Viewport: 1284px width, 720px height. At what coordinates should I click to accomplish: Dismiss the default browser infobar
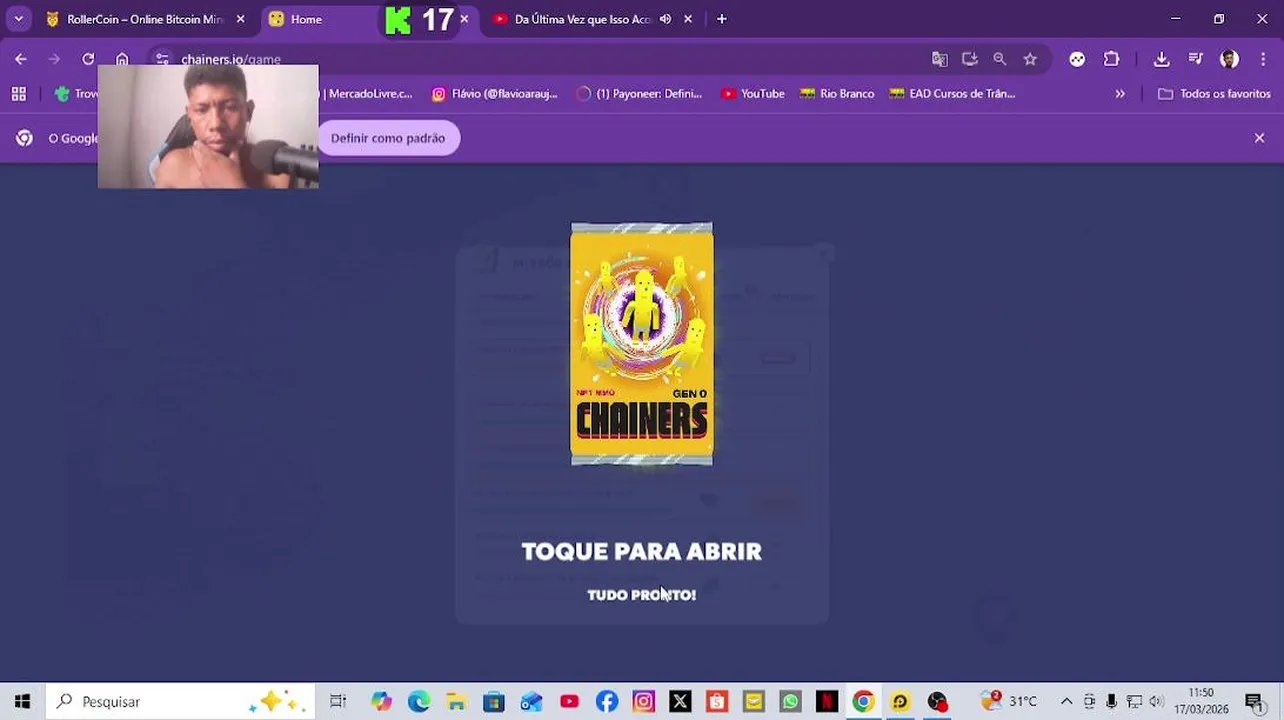[x=1259, y=138]
